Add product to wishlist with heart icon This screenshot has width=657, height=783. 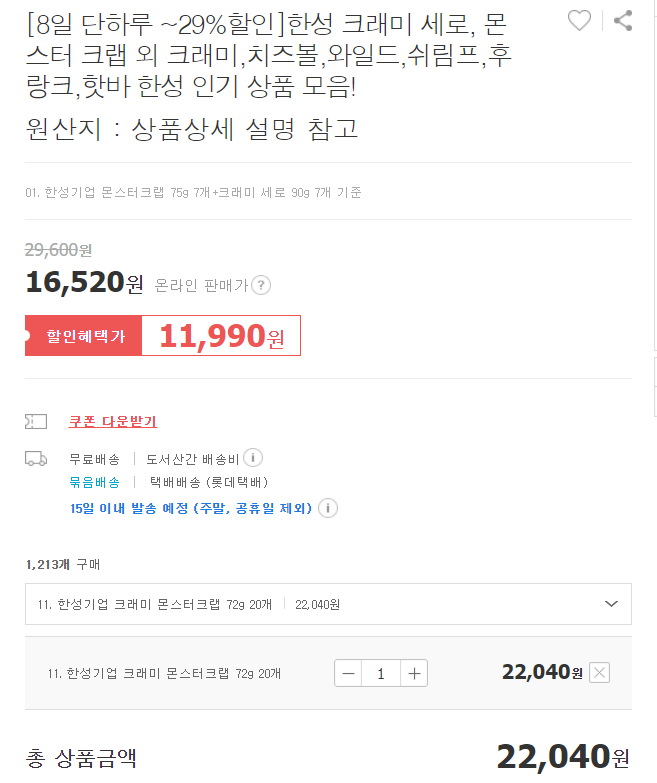pos(579,20)
